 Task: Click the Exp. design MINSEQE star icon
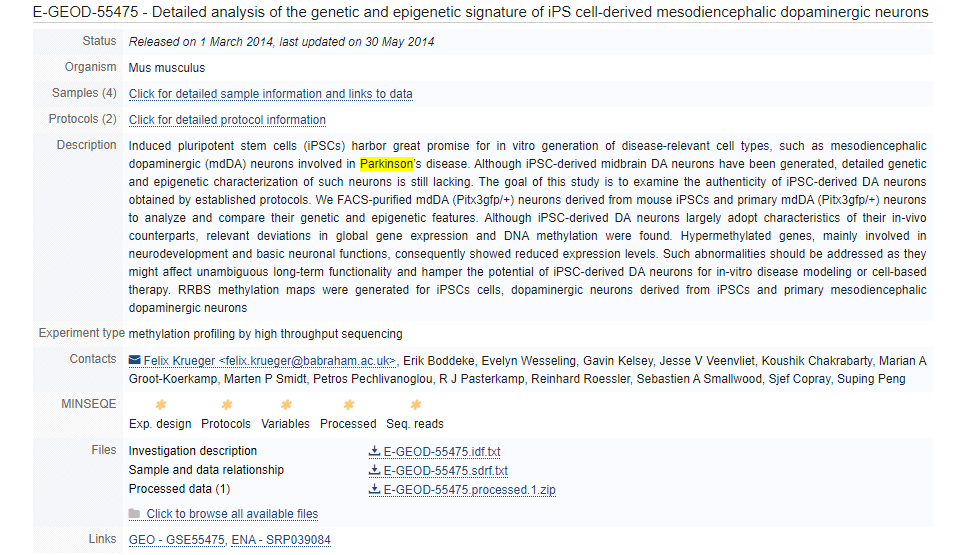tap(161, 405)
